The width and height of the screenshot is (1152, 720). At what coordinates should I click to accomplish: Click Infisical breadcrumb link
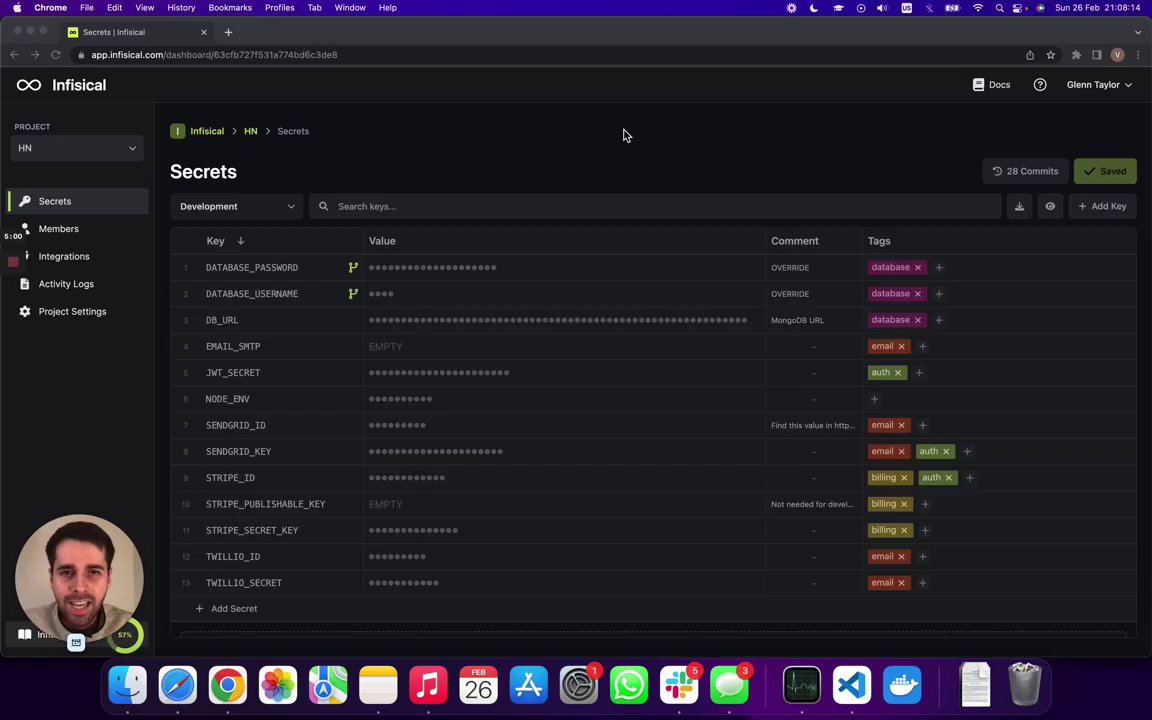pyautogui.click(x=207, y=132)
